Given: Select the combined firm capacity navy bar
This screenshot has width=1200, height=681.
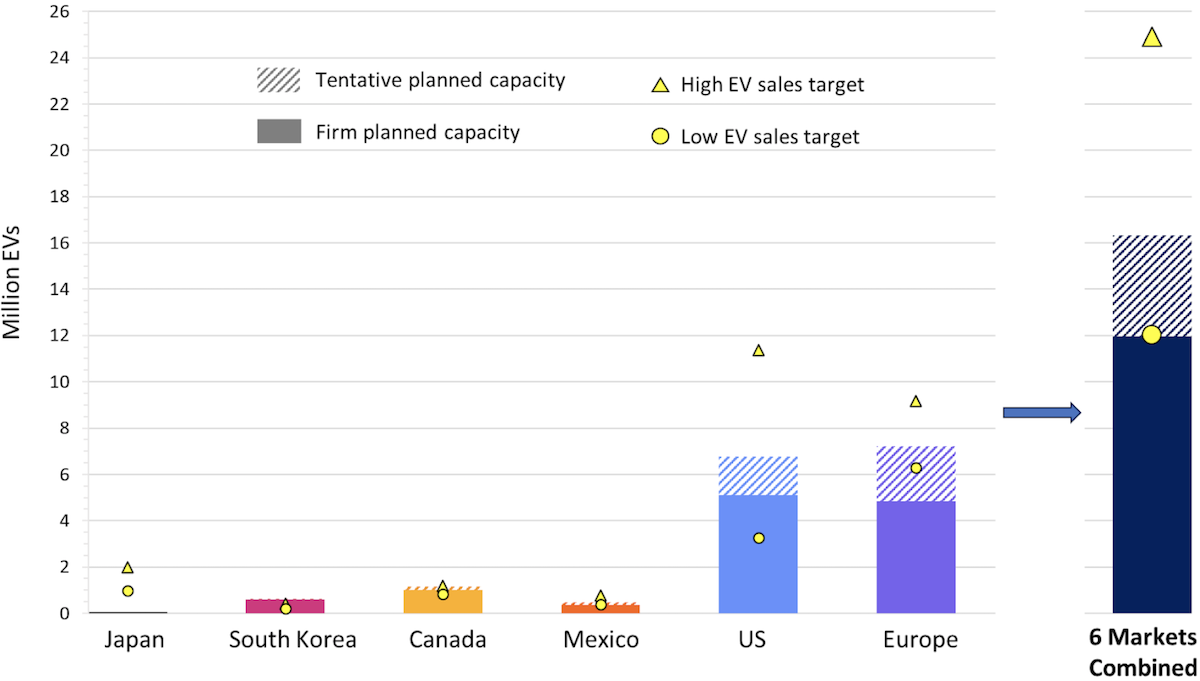Looking at the screenshot, I should [1151, 475].
